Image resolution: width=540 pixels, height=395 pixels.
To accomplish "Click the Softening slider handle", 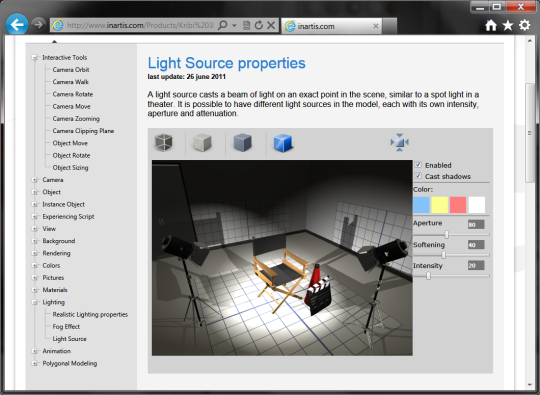I will point(444,255).
